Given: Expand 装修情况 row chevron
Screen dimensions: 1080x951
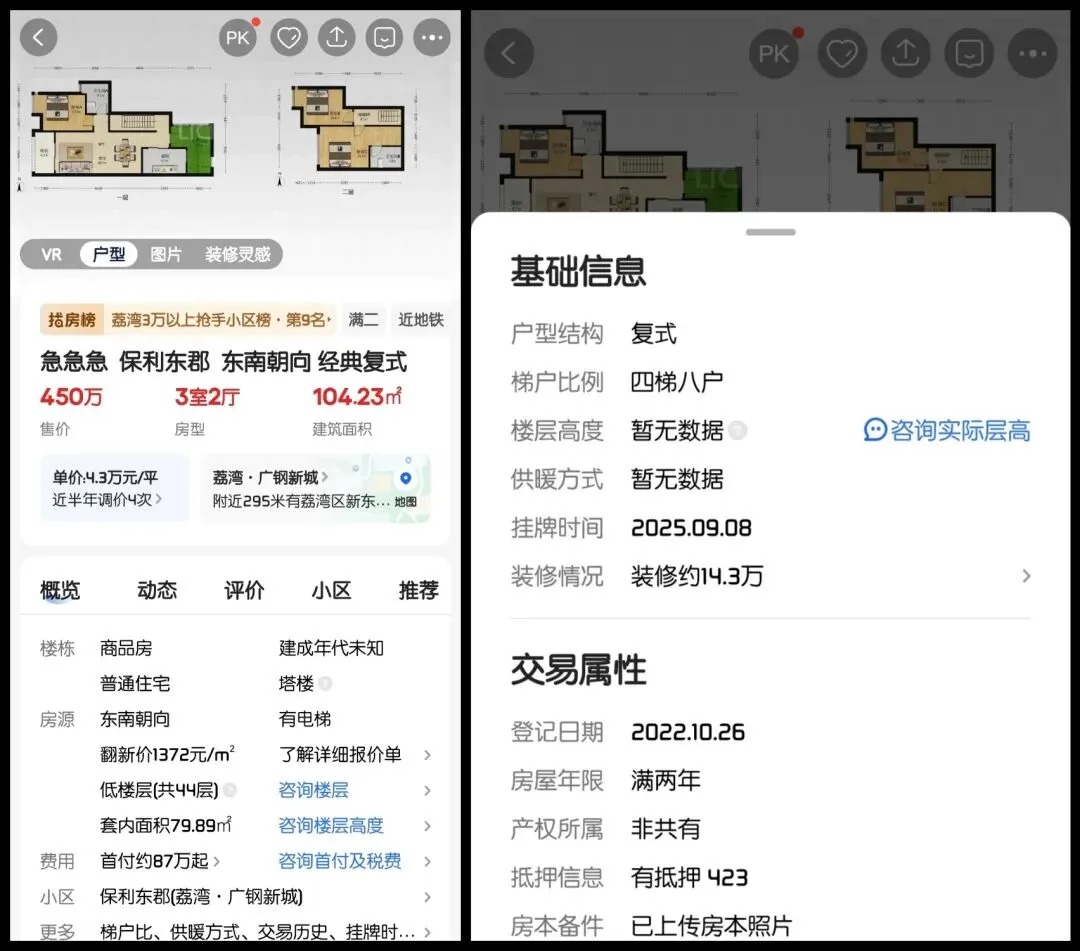Looking at the screenshot, I should [1026, 576].
